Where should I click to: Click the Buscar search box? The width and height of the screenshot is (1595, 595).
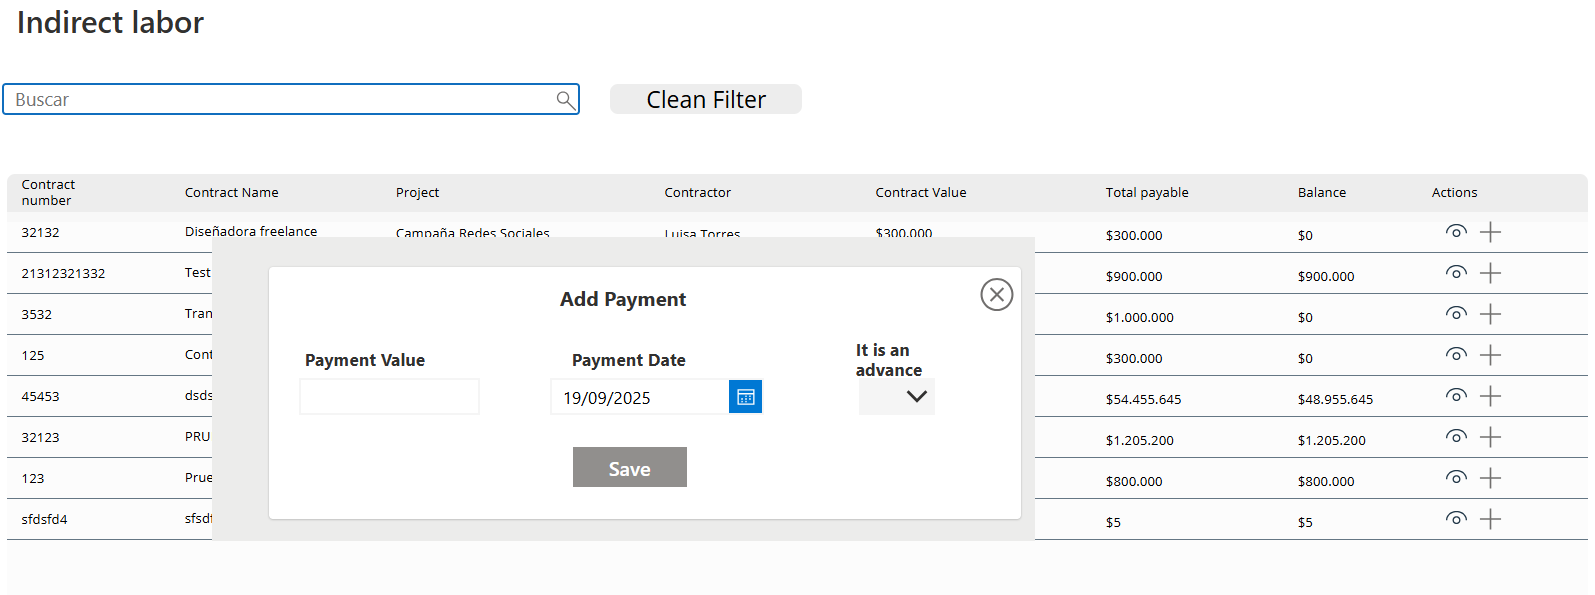280,99
